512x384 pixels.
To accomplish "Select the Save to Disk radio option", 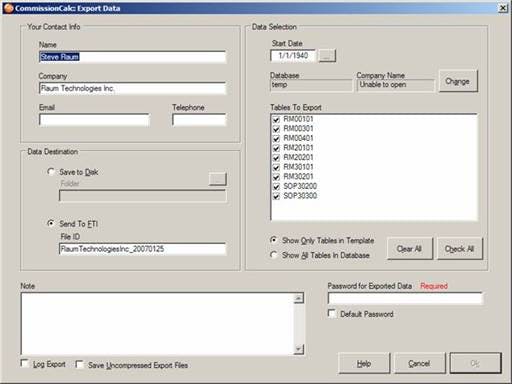I will coord(51,172).
